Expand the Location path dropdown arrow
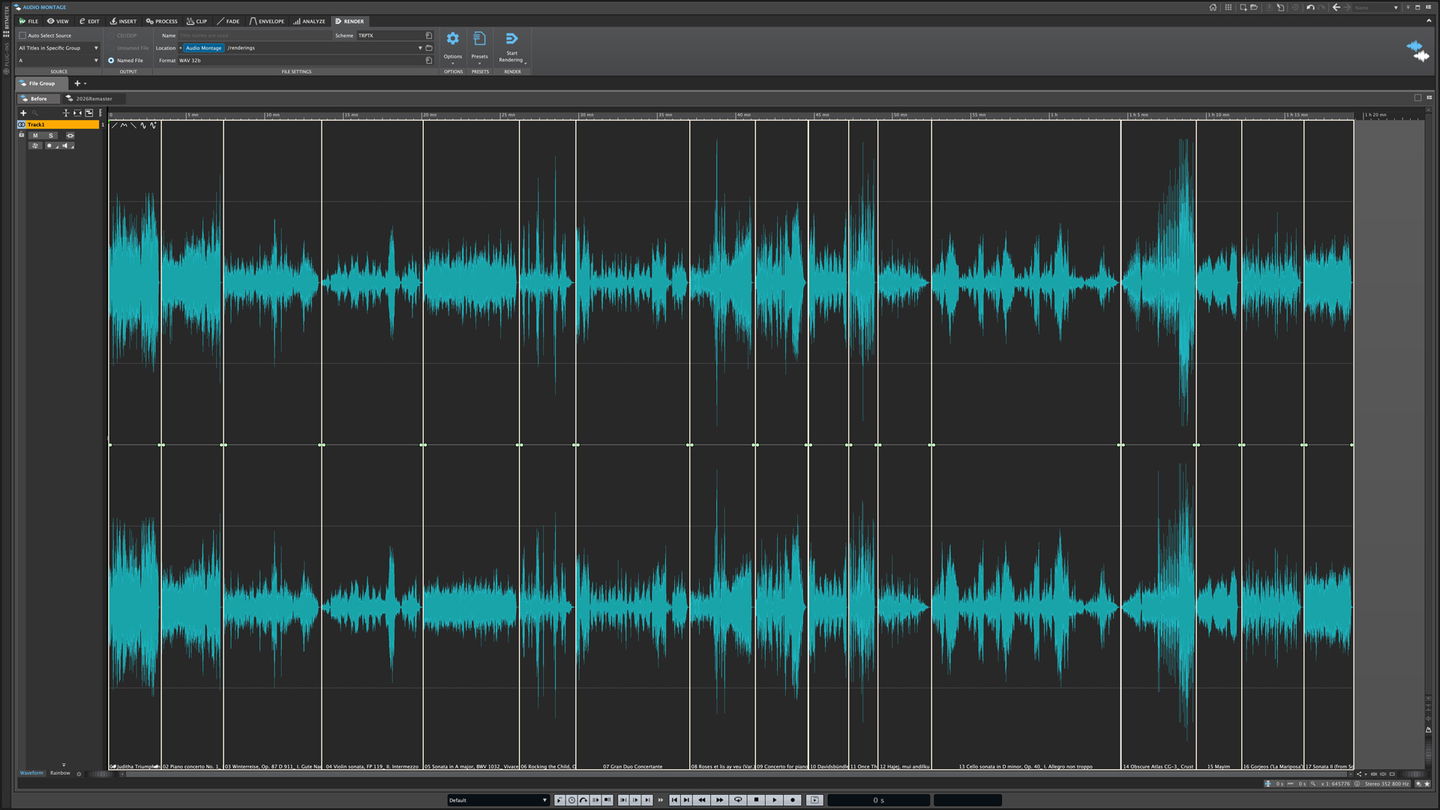The height and width of the screenshot is (810, 1440). (420, 48)
